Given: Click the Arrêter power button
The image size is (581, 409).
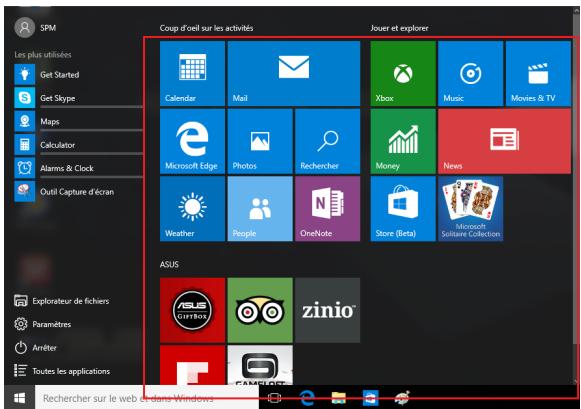Looking at the screenshot, I should [x=36, y=348].
